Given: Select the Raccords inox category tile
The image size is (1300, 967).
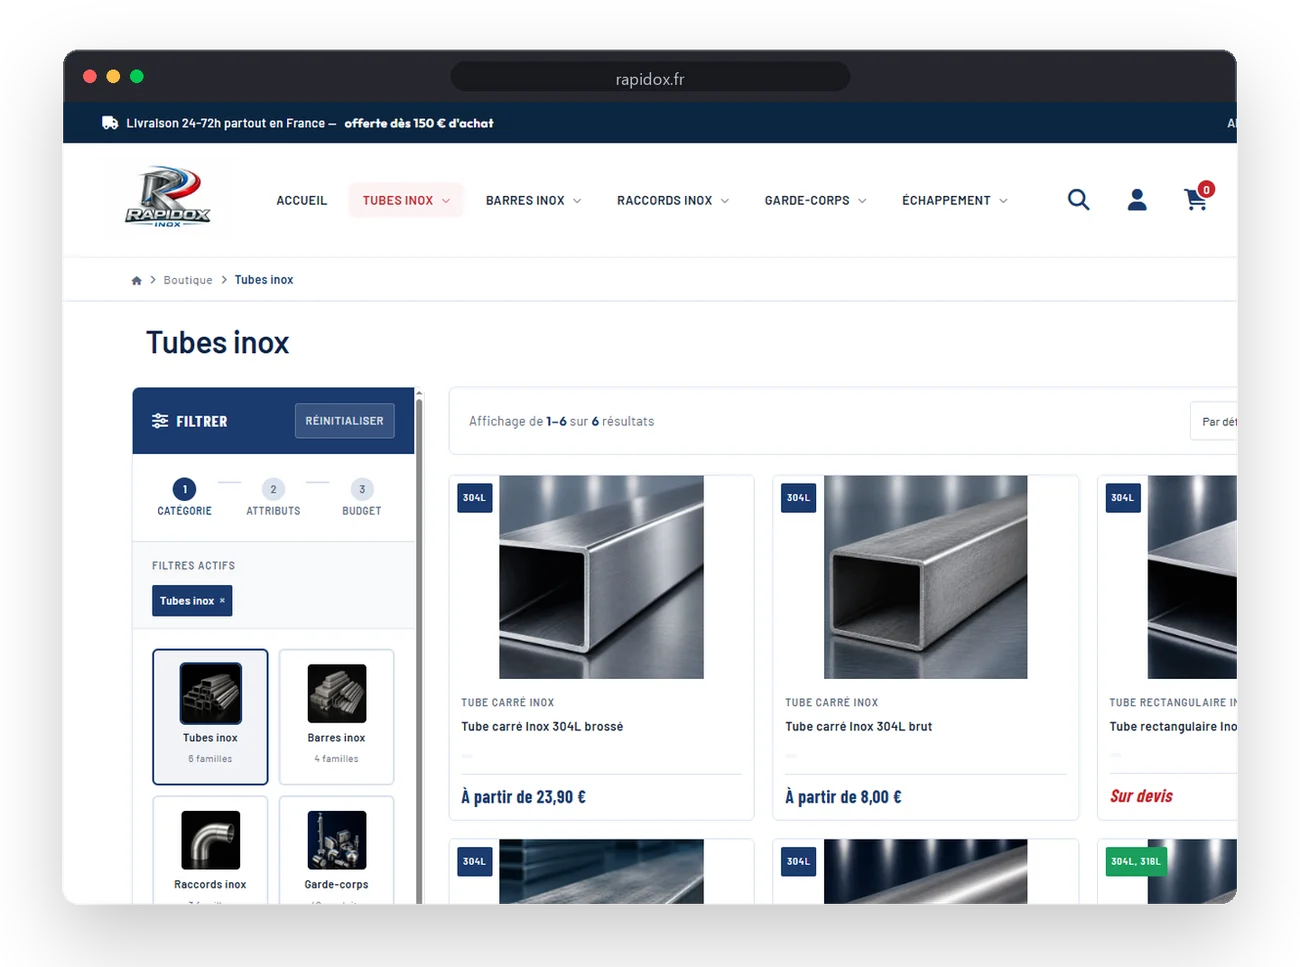Looking at the screenshot, I should tap(210, 850).
